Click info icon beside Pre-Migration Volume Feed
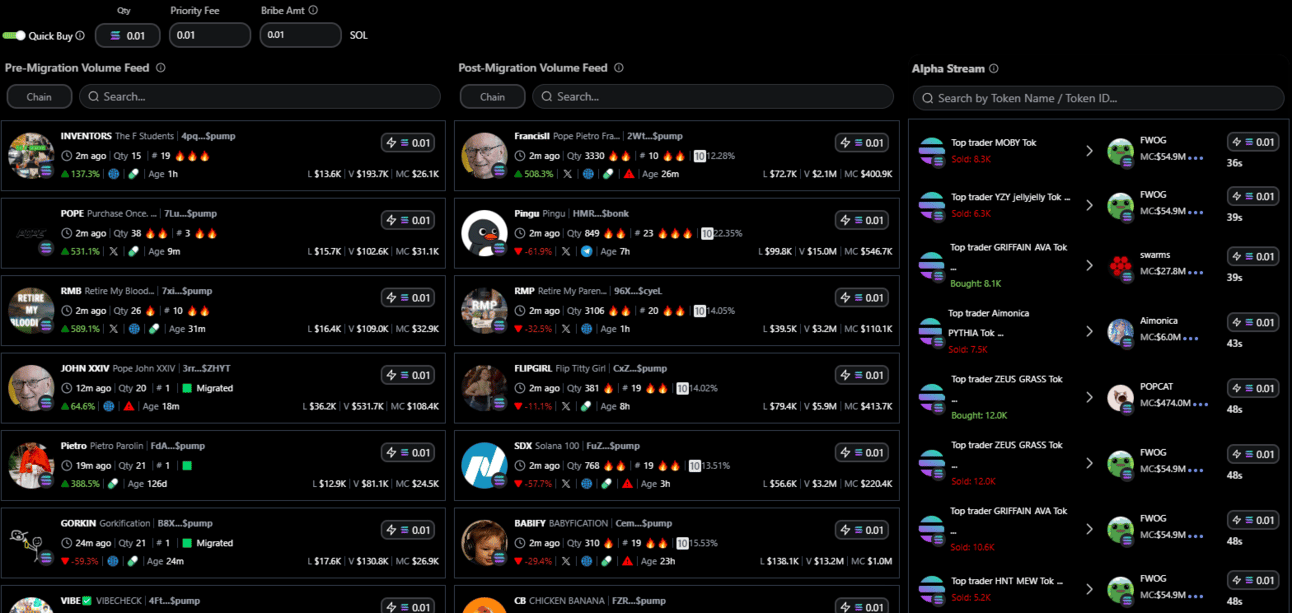The height and width of the screenshot is (613, 1292). pos(161,68)
